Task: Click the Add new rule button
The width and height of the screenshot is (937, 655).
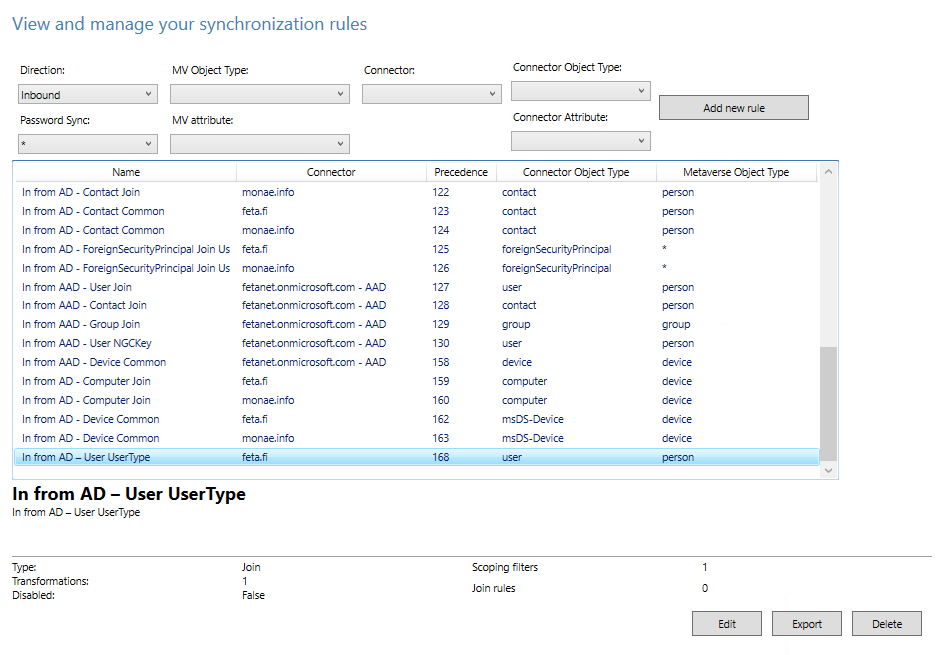Action: coord(733,108)
